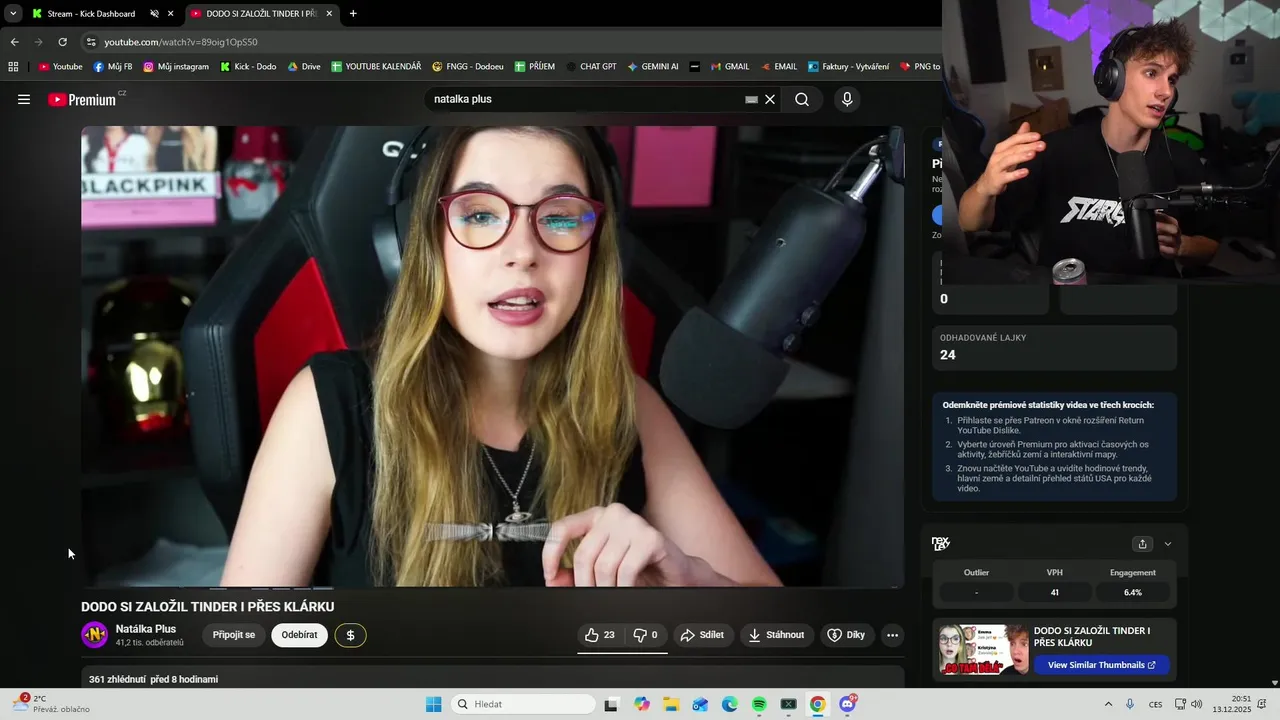This screenshot has width=1280, height=720.
Task: Open the on-screen keyboard icon in search
Action: (751, 99)
